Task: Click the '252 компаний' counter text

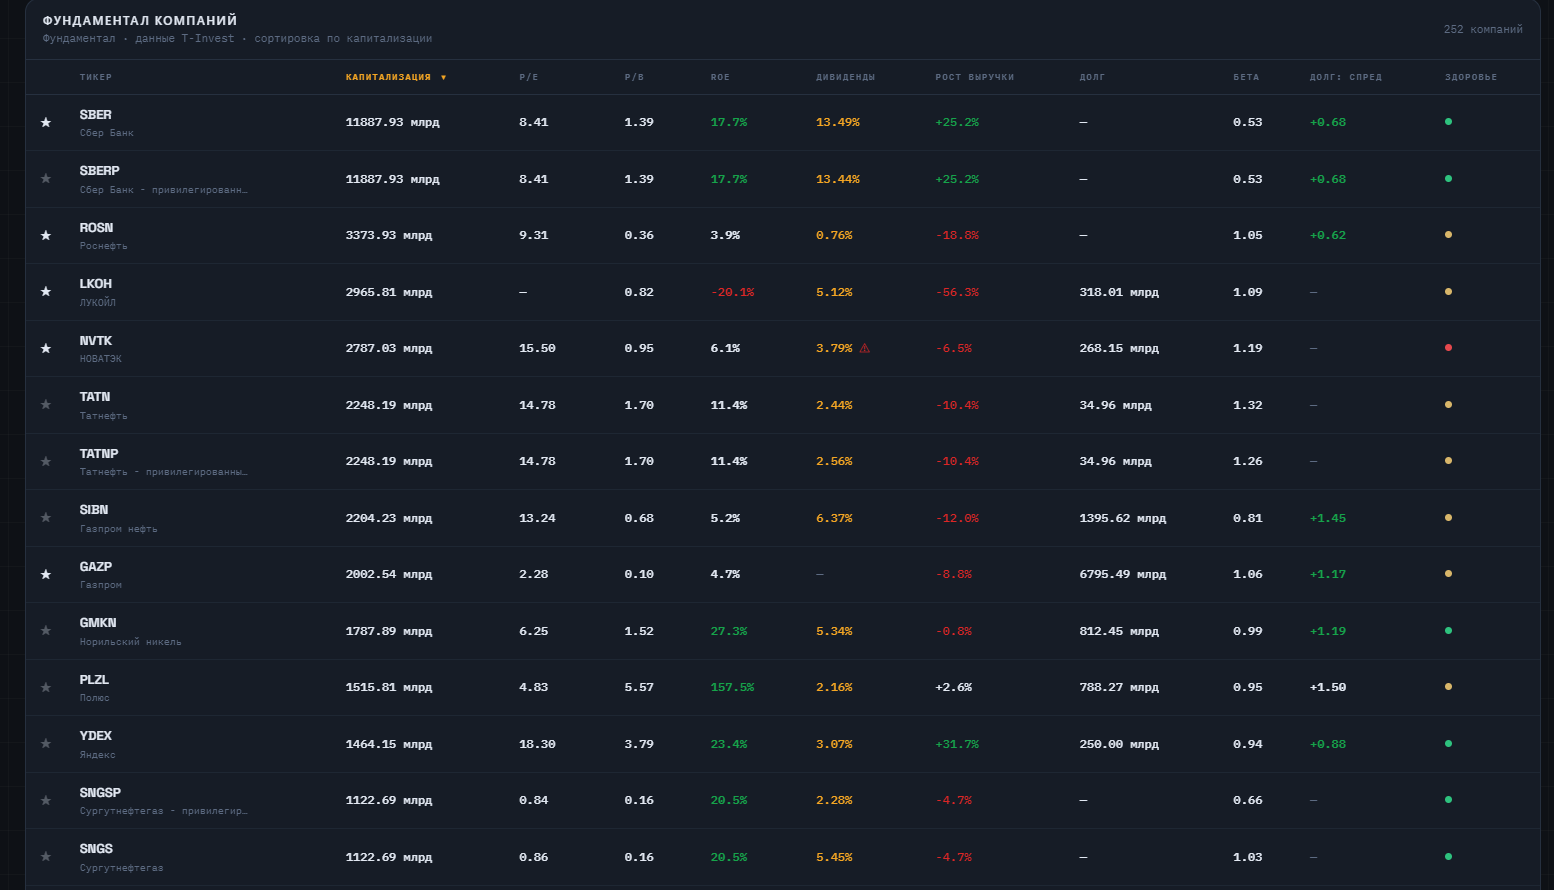Action: [1483, 29]
